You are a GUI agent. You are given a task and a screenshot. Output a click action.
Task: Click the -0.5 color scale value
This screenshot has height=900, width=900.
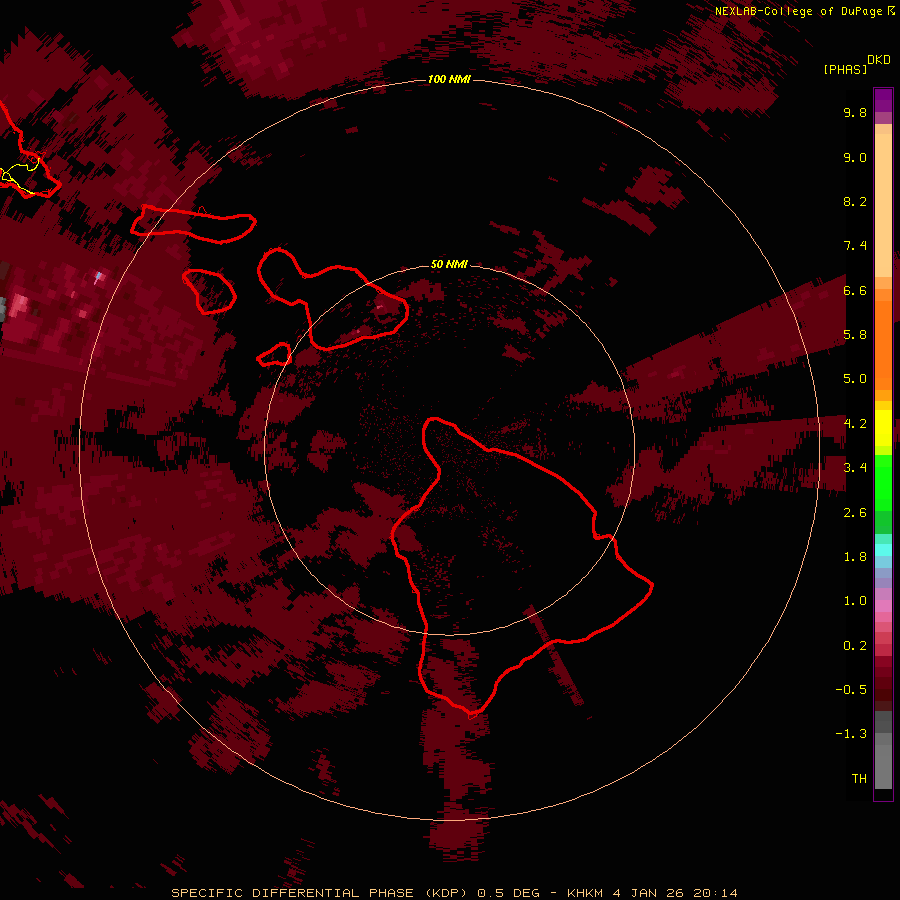click(x=851, y=690)
